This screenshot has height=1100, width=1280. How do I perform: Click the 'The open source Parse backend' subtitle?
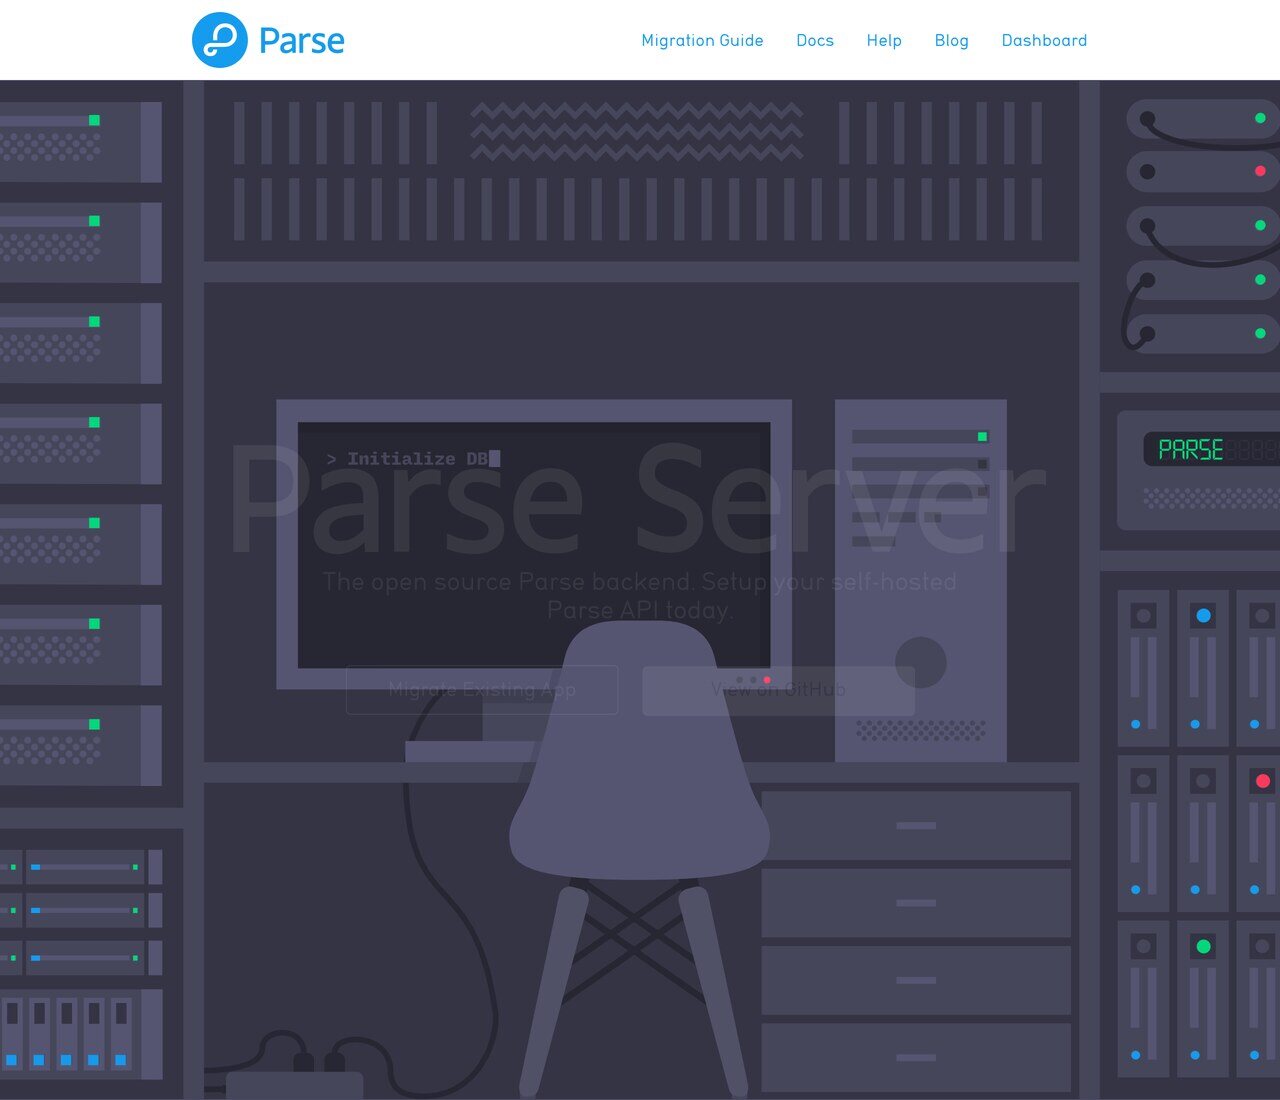pyautogui.click(x=640, y=596)
